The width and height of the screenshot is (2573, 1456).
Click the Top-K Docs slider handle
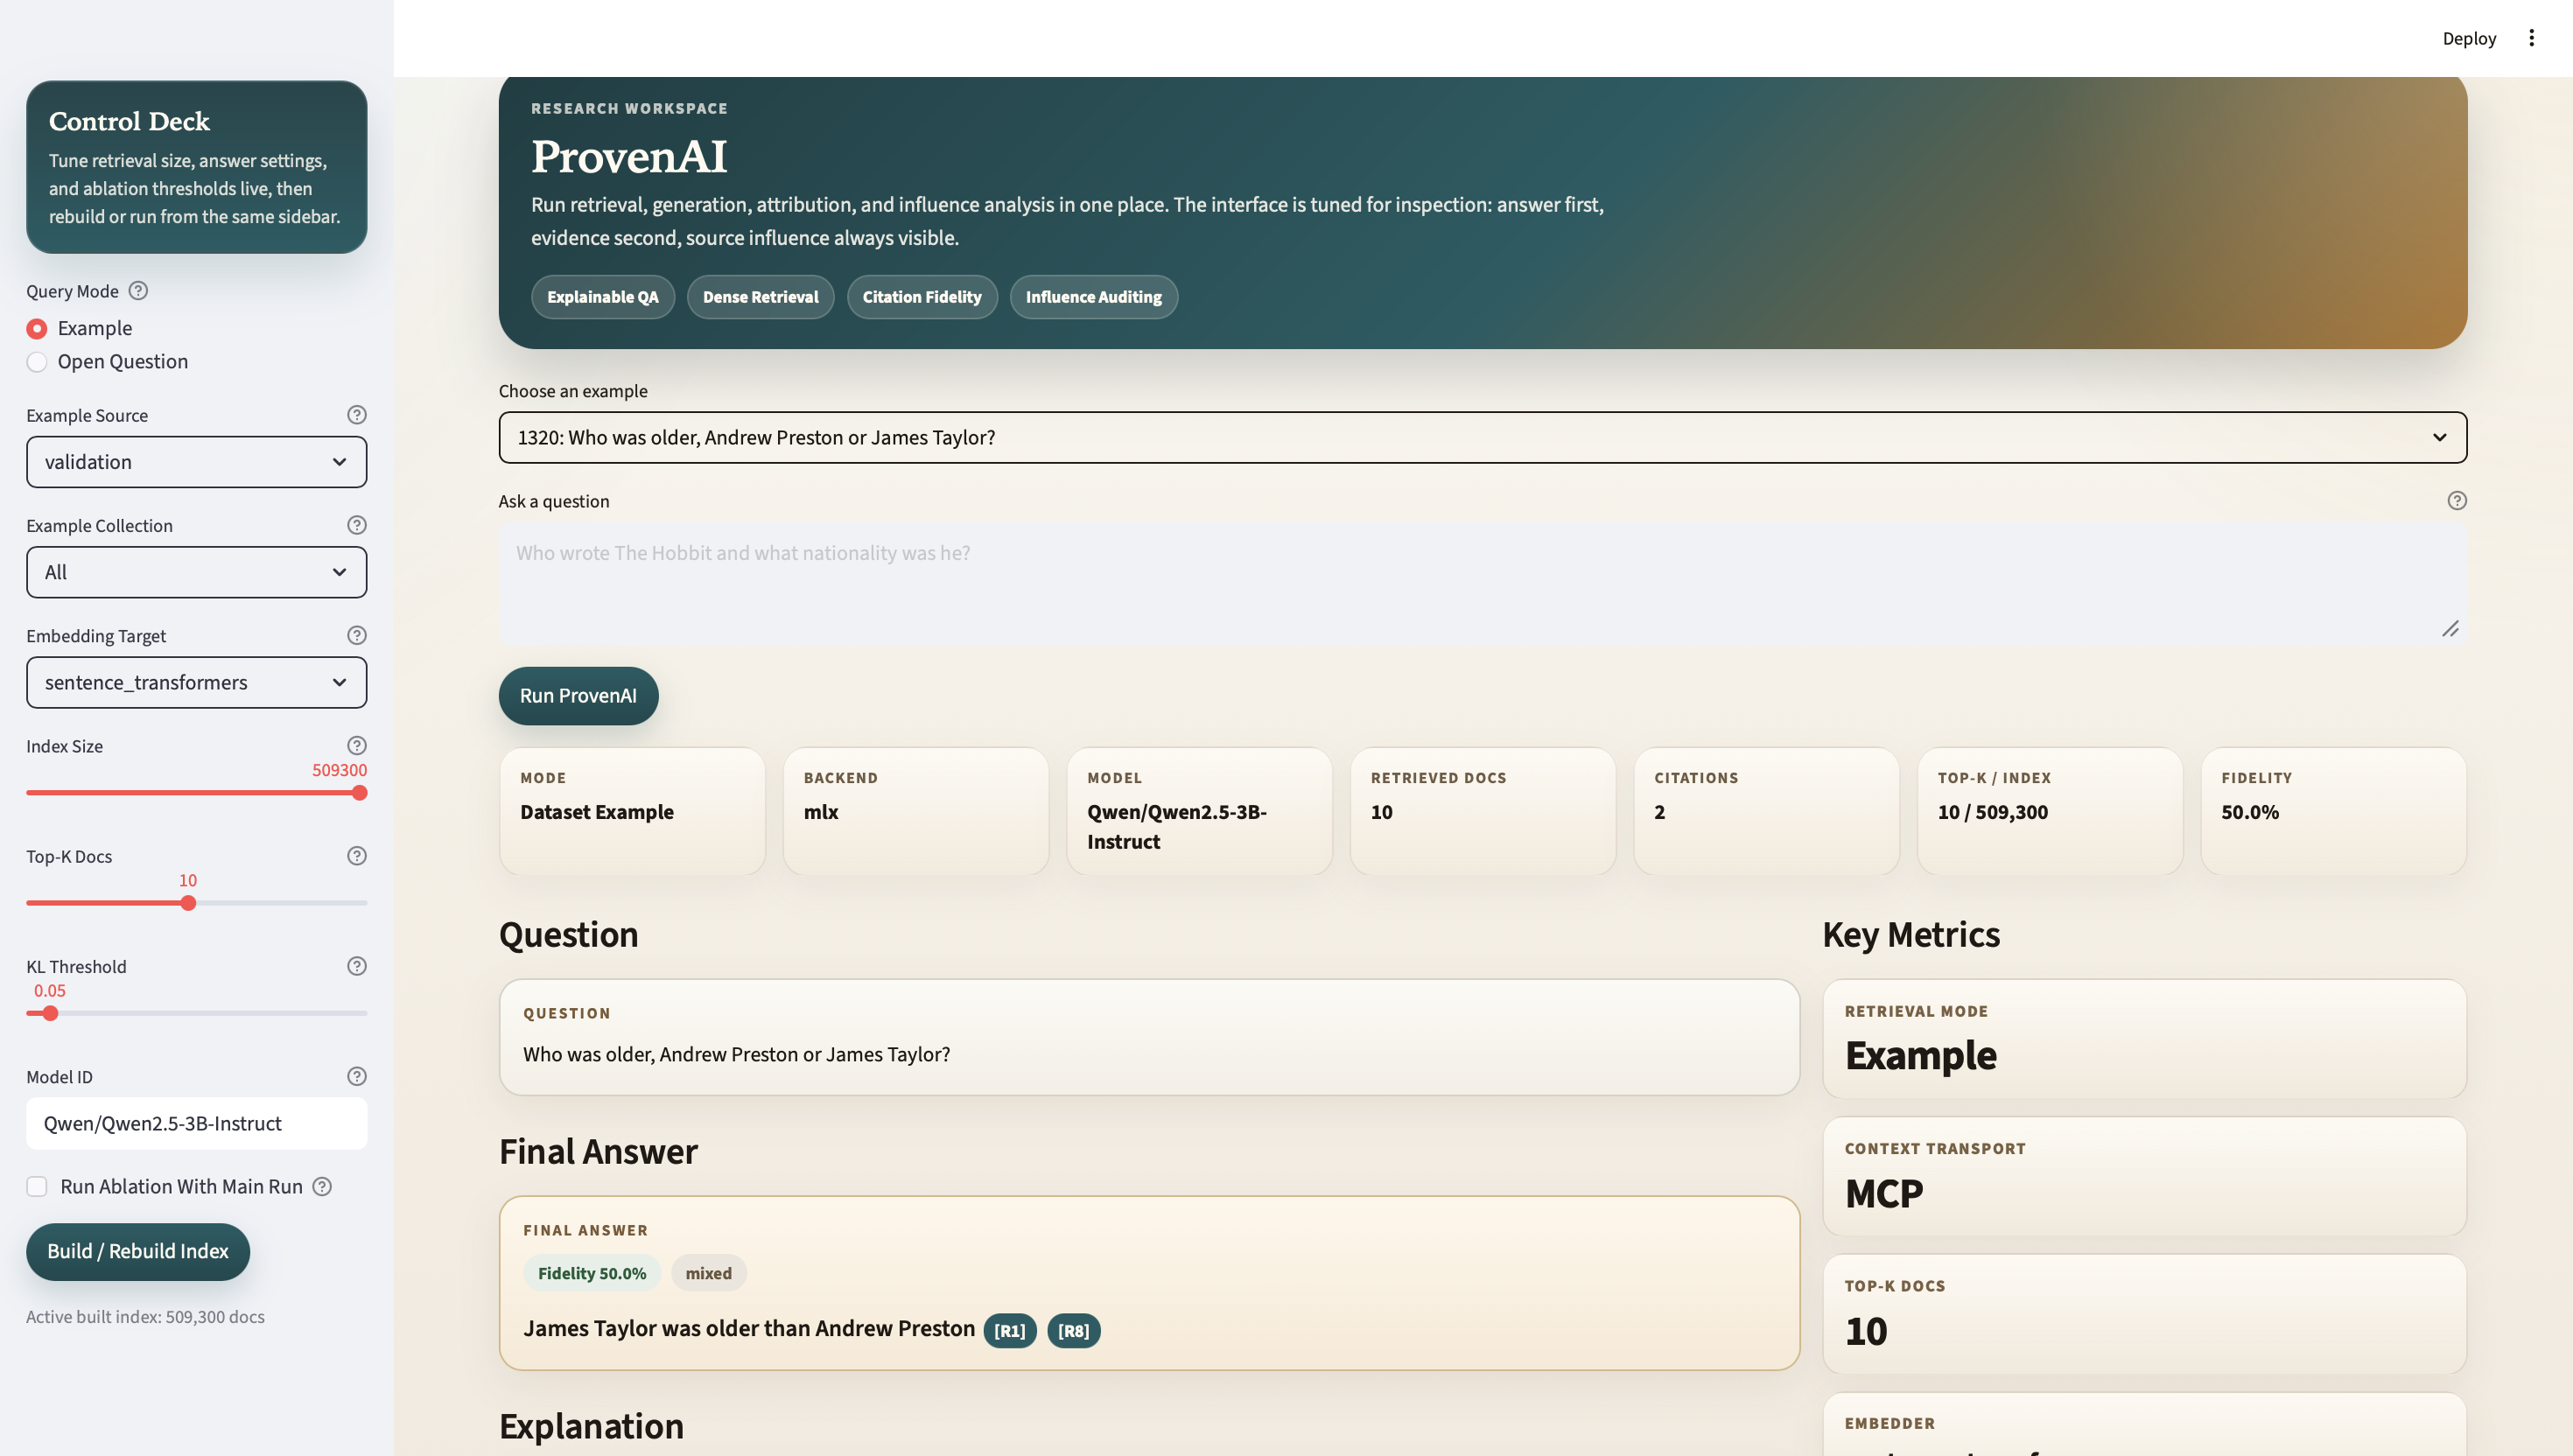click(x=188, y=904)
